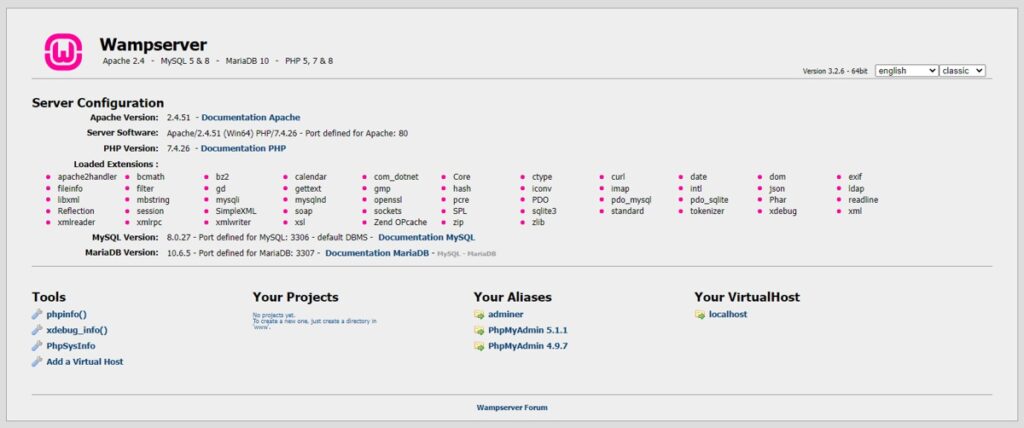The height and width of the screenshot is (428, 1024).
Task: Open the PhpMyAdmin 4.9.7 alias
Action: [x=528, y=346]
